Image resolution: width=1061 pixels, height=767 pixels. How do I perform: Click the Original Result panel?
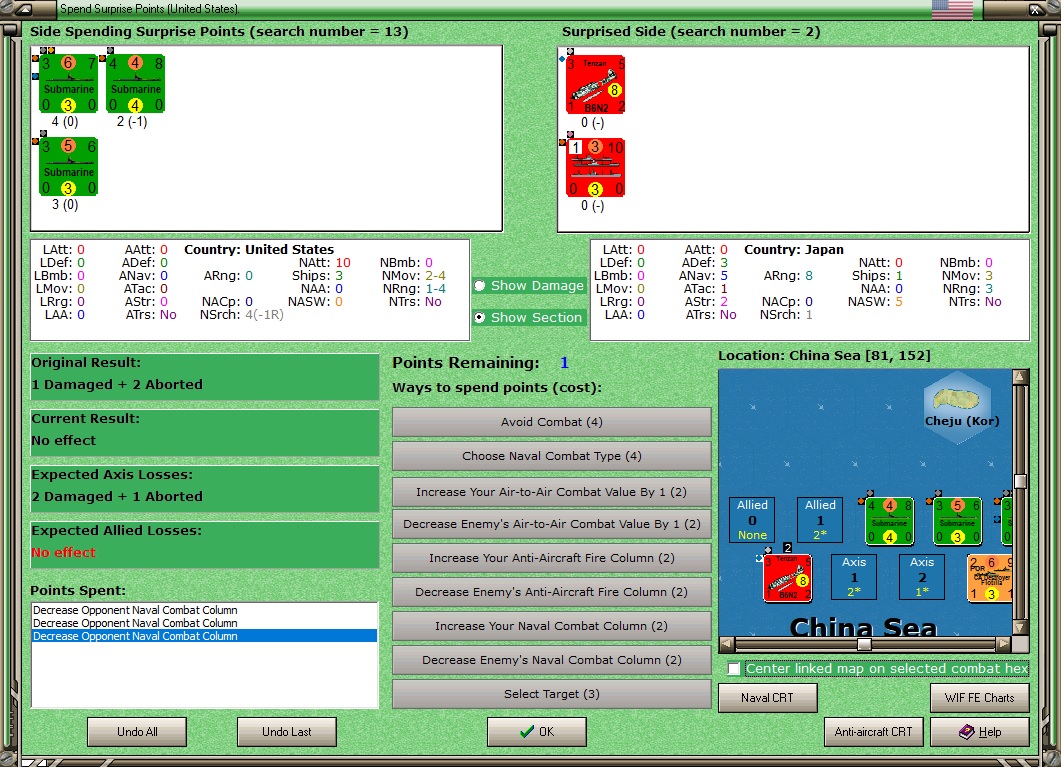pyautogui.click(x=204, y=376)
